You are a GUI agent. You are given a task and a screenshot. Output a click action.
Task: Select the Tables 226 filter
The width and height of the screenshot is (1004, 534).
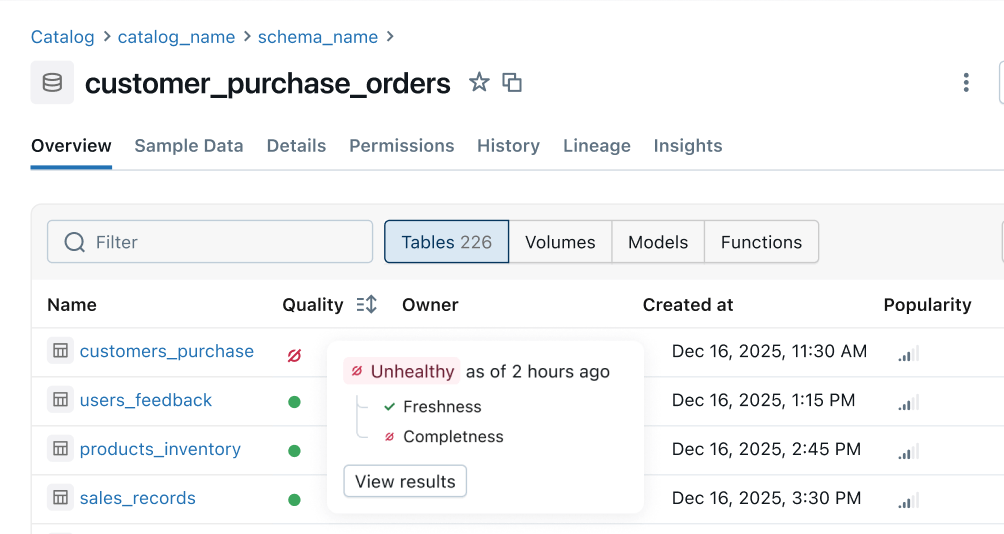(446, 242)
